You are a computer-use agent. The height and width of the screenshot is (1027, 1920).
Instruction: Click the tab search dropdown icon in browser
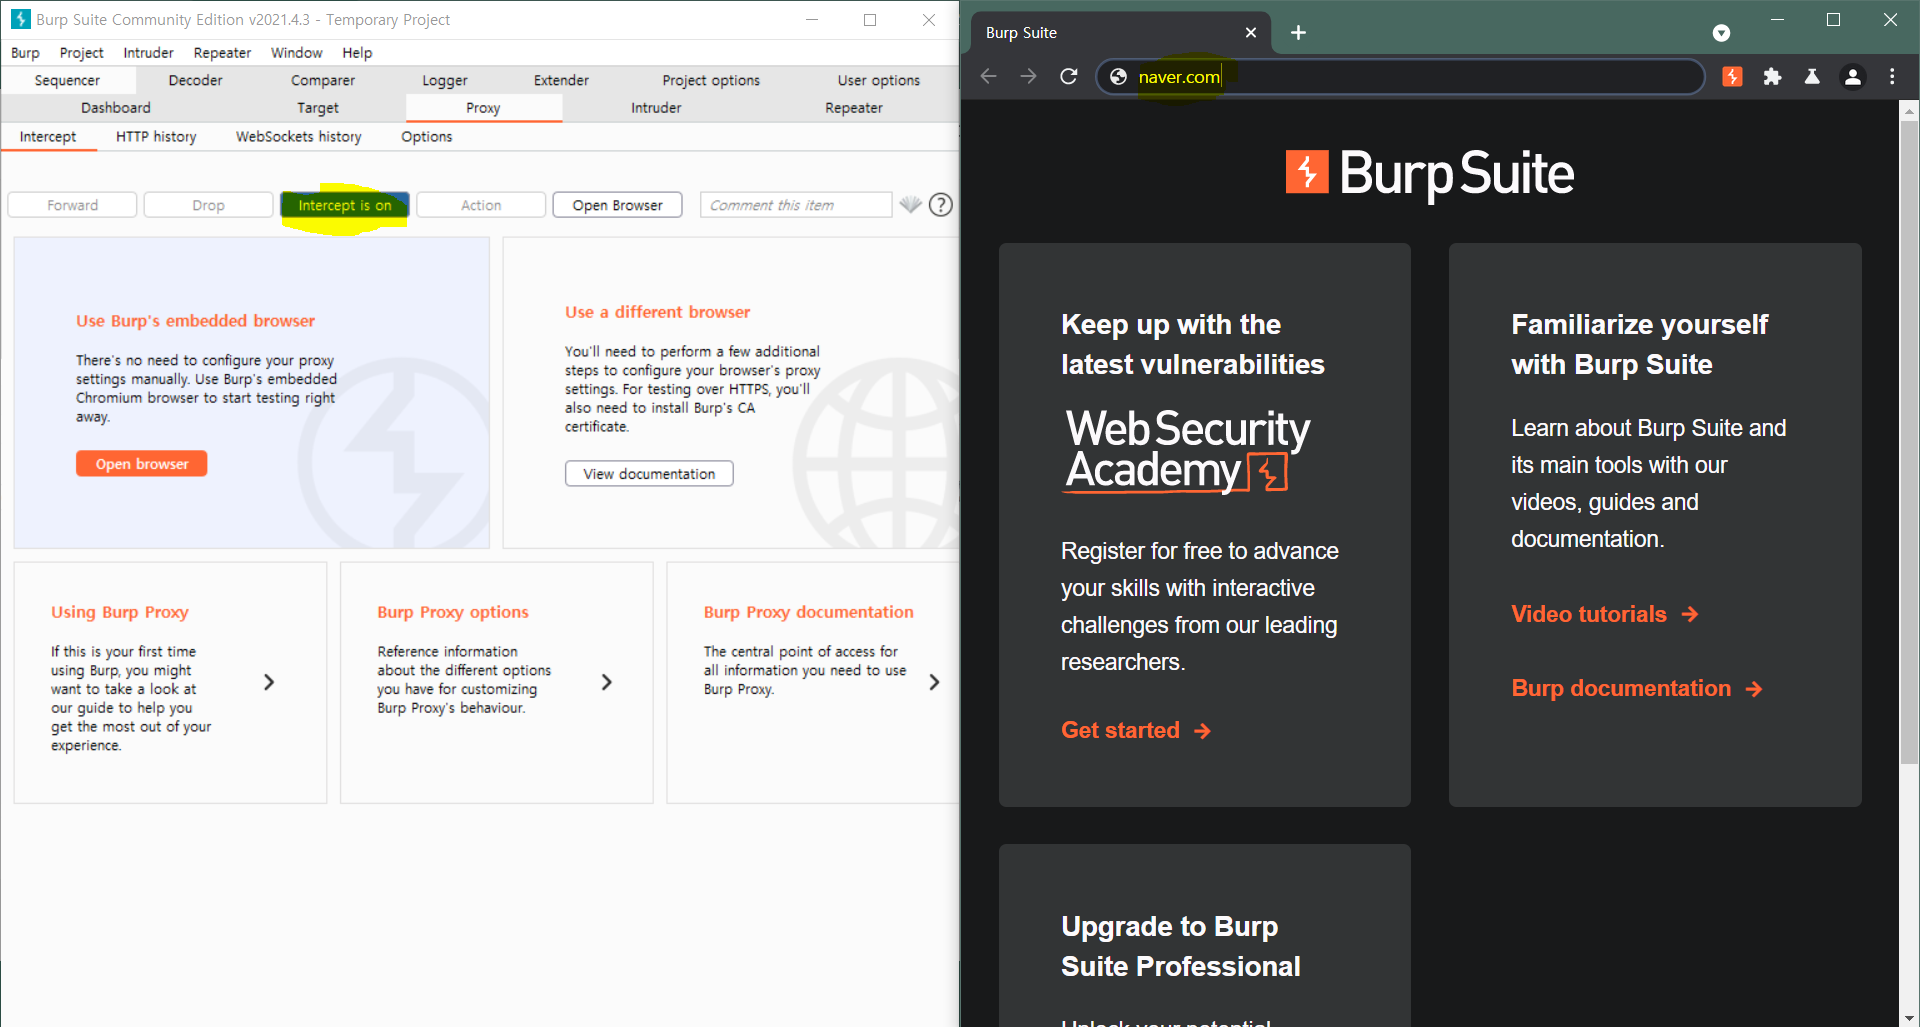point(1721,33)
